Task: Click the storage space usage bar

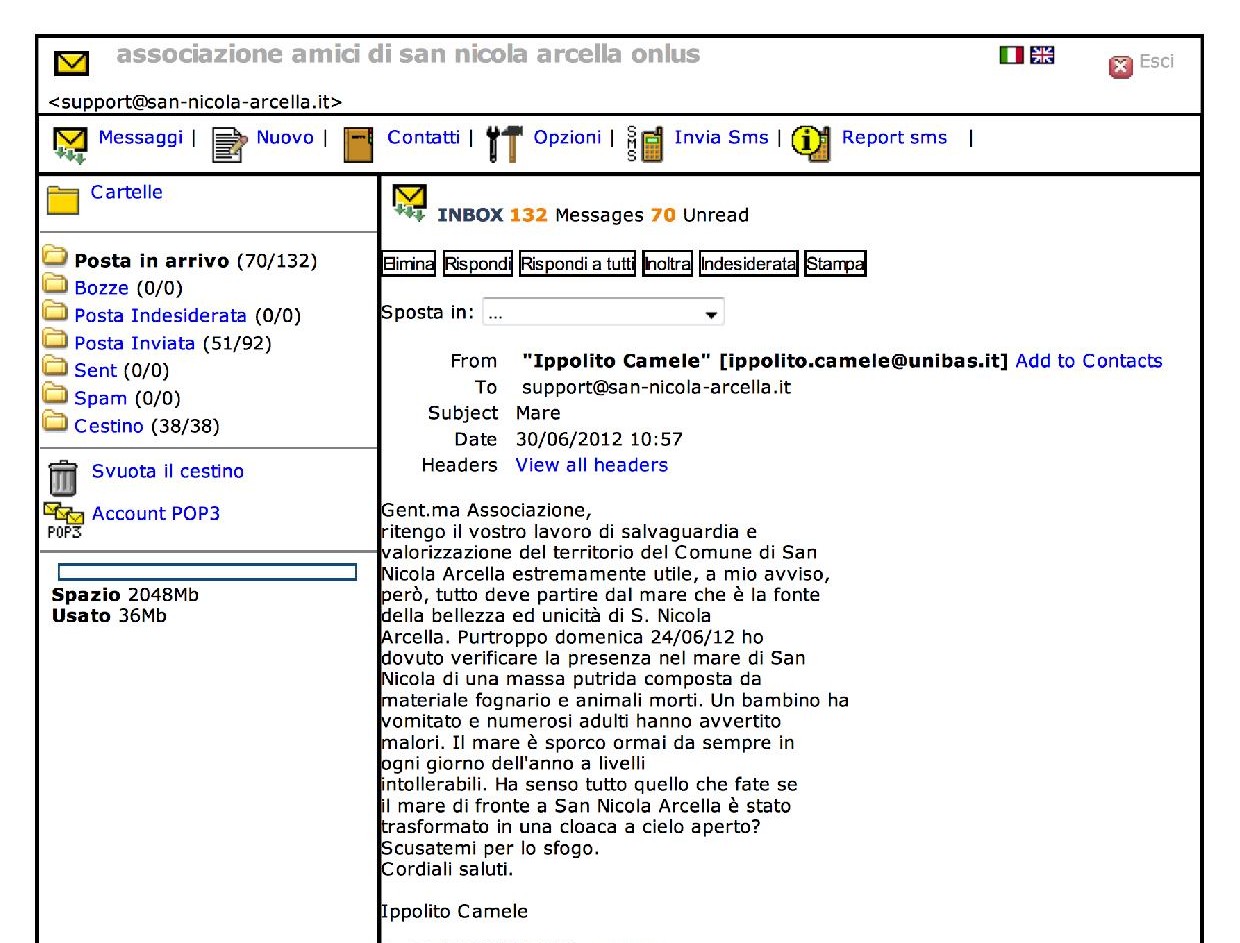Action: [x=207, y=572]
